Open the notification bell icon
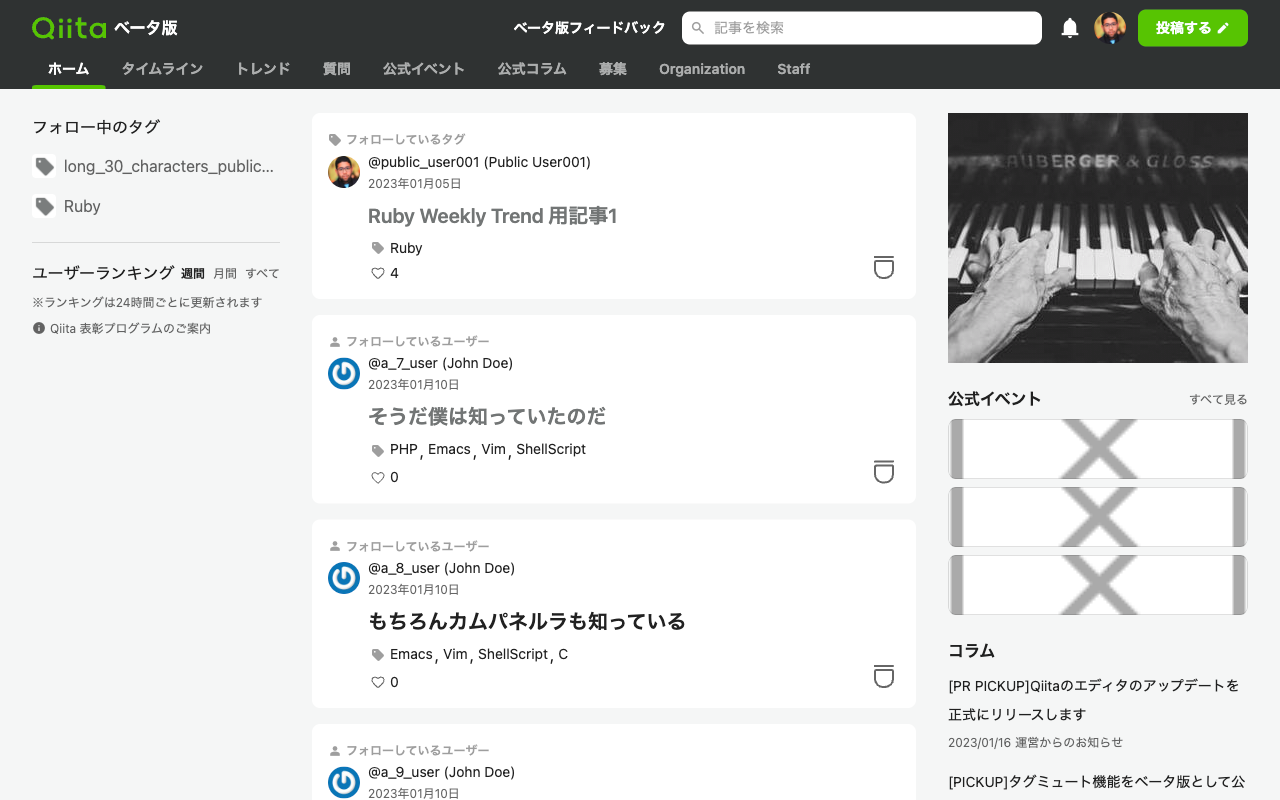1280x800 pixels. (1069, 27)
